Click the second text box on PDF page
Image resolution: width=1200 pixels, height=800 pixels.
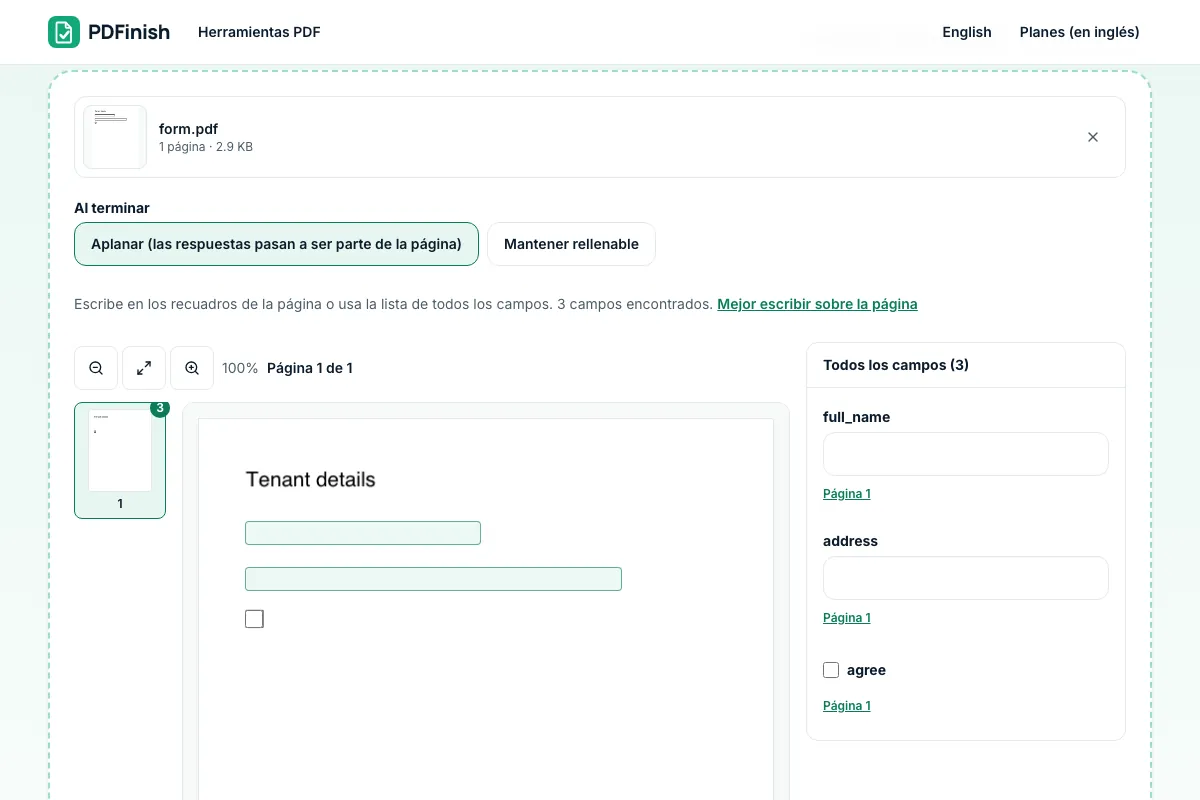click(x=433, y=579)
